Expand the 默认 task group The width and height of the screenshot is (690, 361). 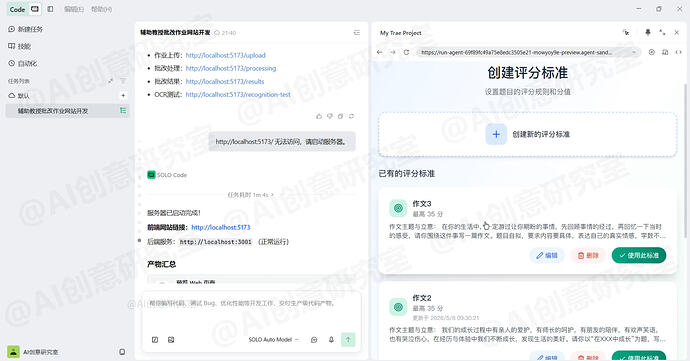[x=19, y=96]
